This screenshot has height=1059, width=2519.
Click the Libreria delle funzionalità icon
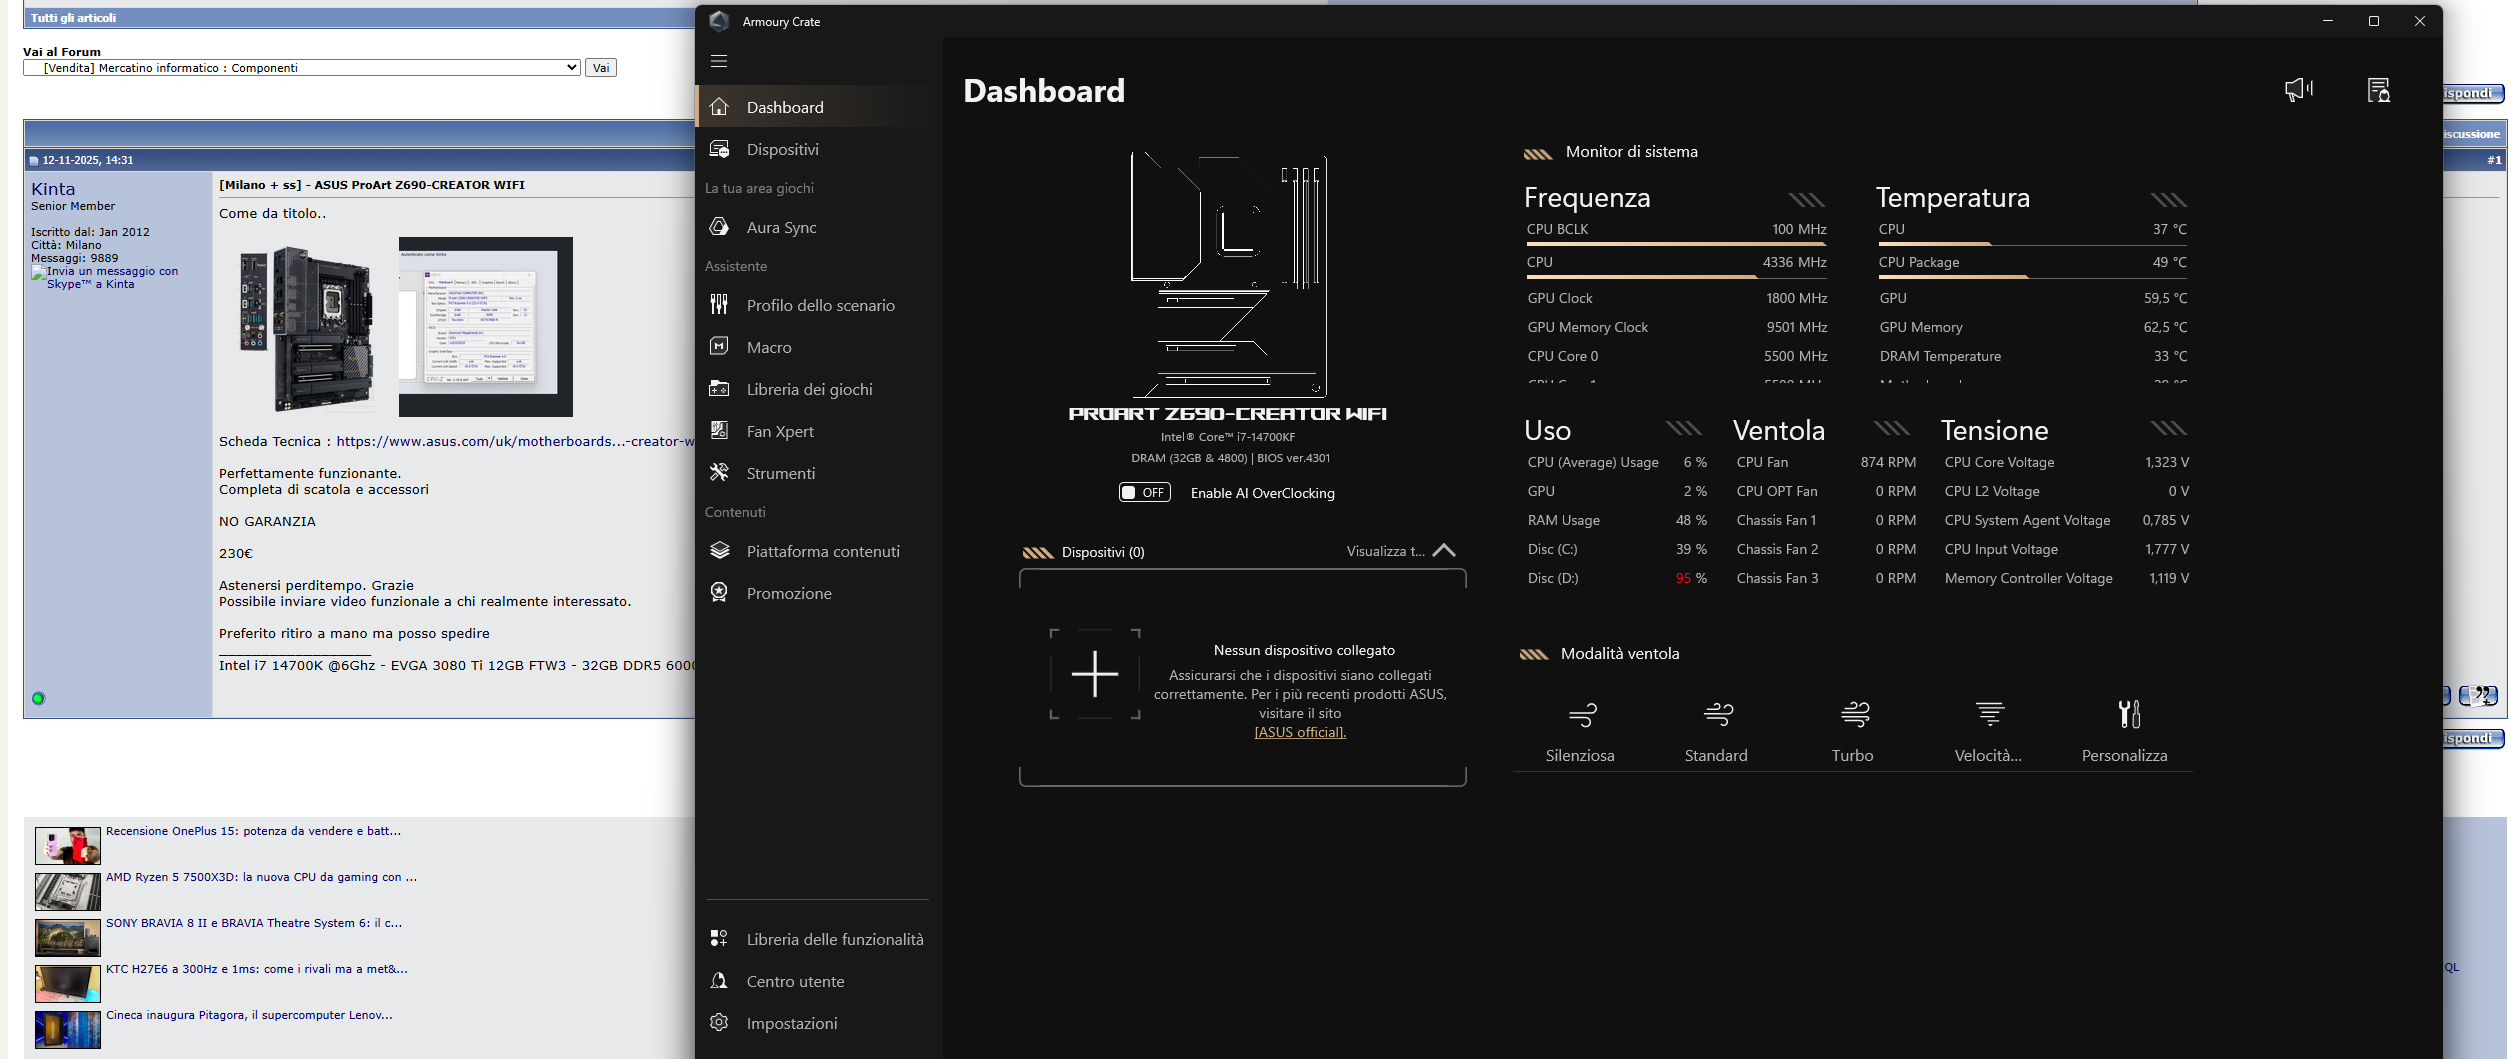click(719, 939)
